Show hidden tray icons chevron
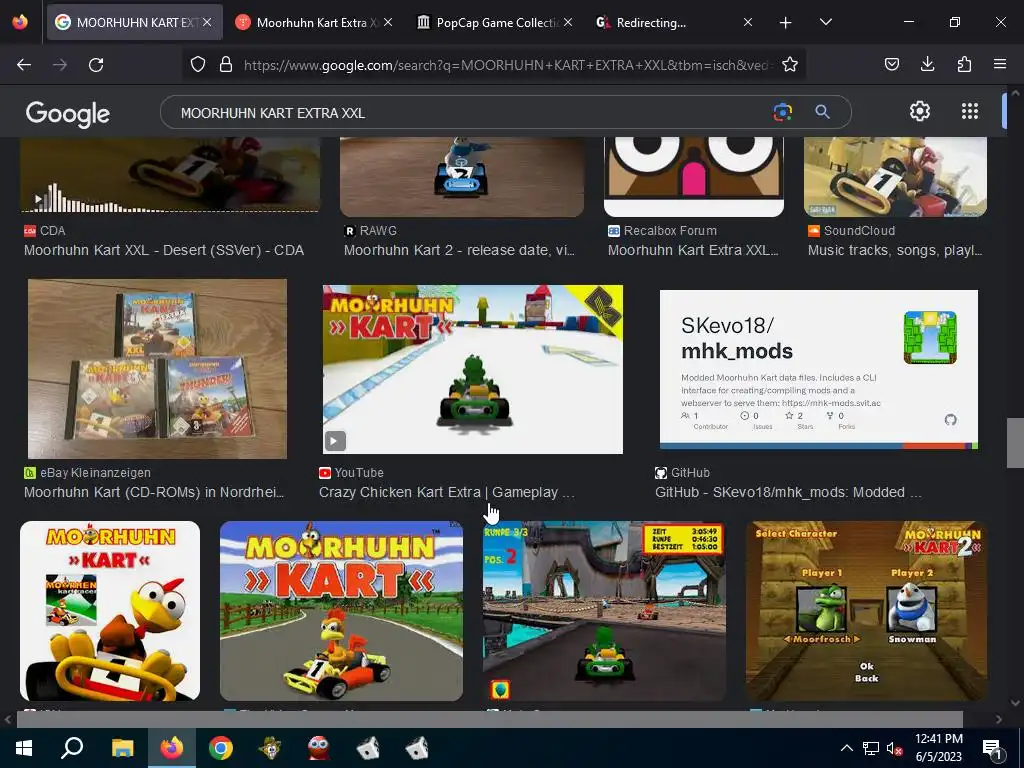The image size is (1024, 768). 846,748
